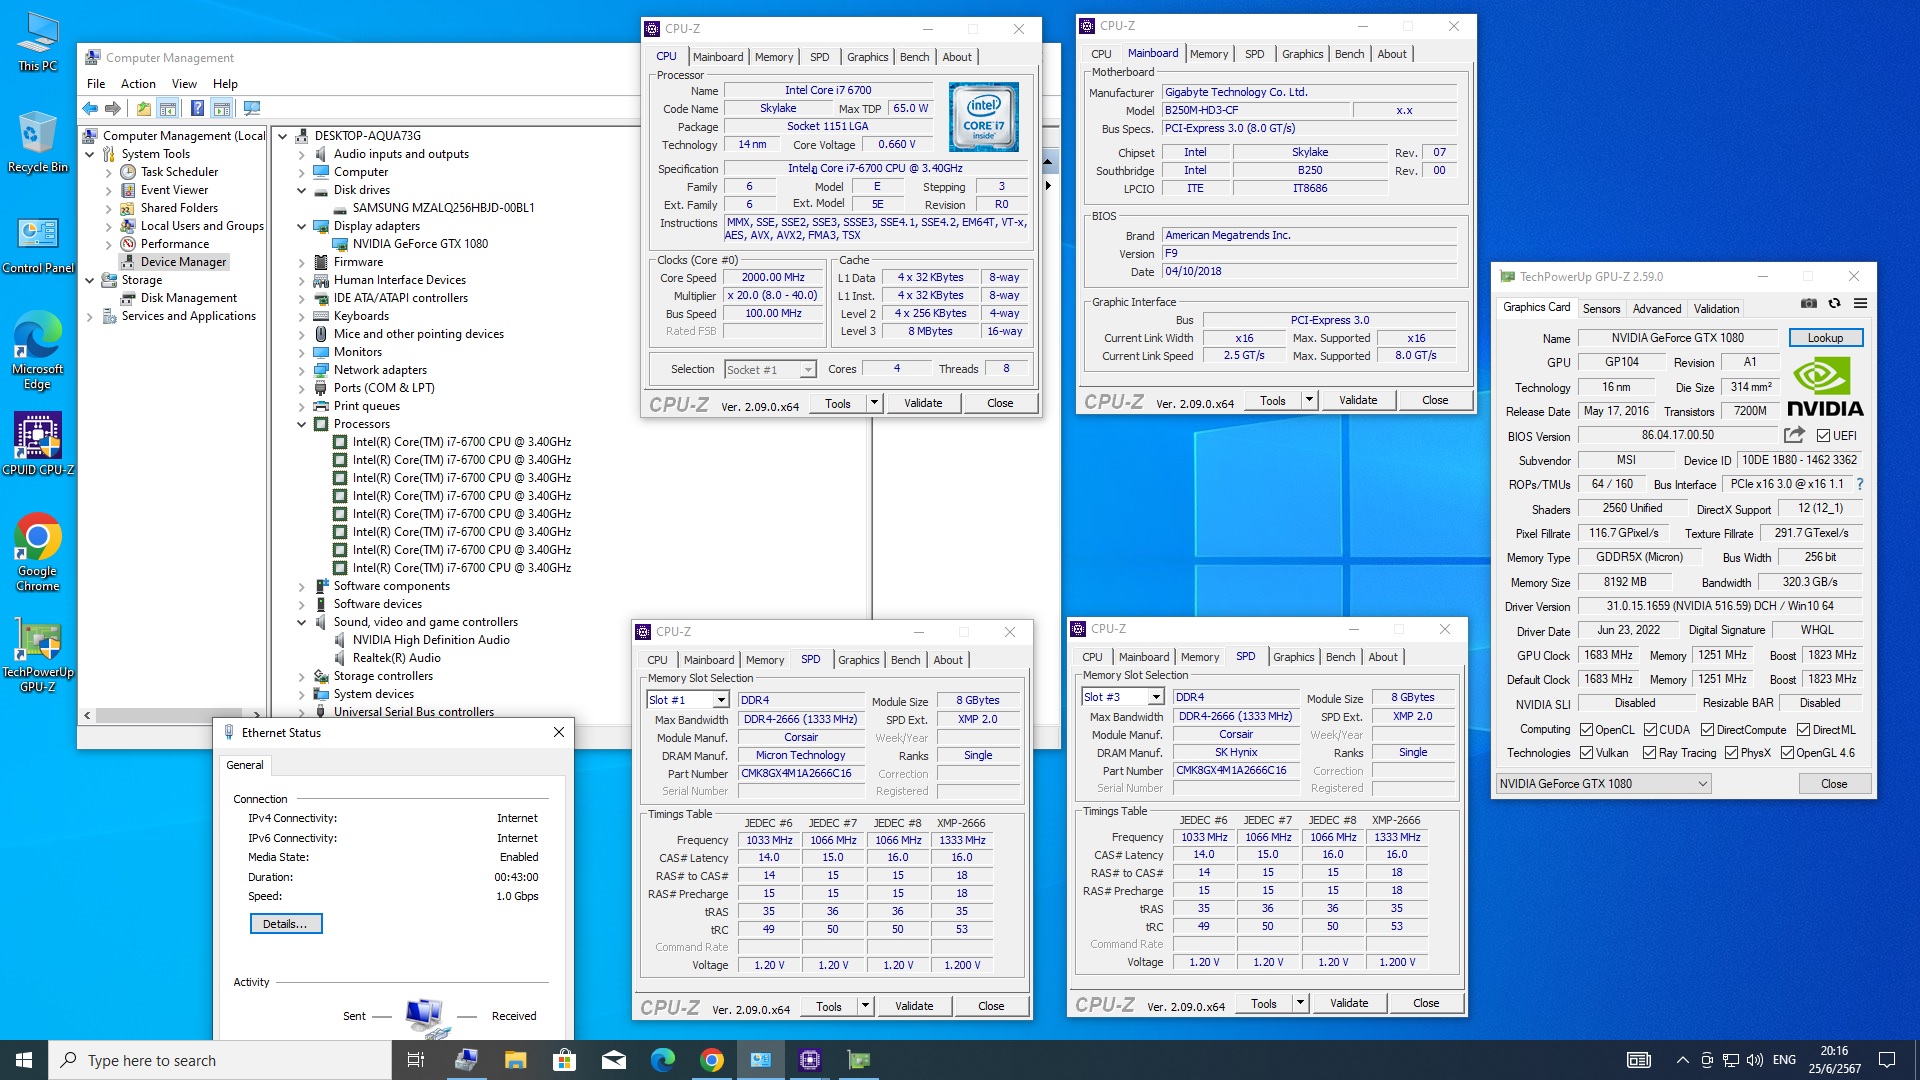
Task: Click the BIOS export share icon in GPU-Z
Action: 1794,435
